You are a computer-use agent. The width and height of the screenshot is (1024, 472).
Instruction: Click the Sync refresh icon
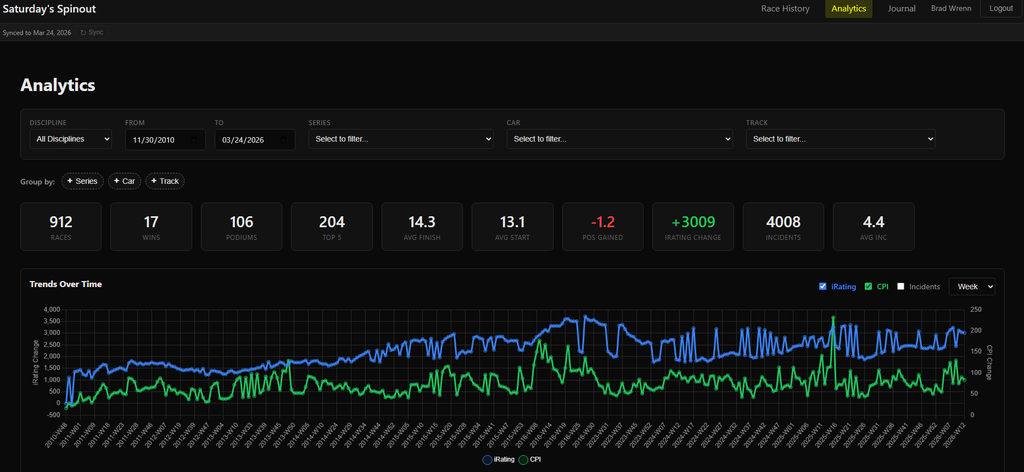click(x=83, y=32)
